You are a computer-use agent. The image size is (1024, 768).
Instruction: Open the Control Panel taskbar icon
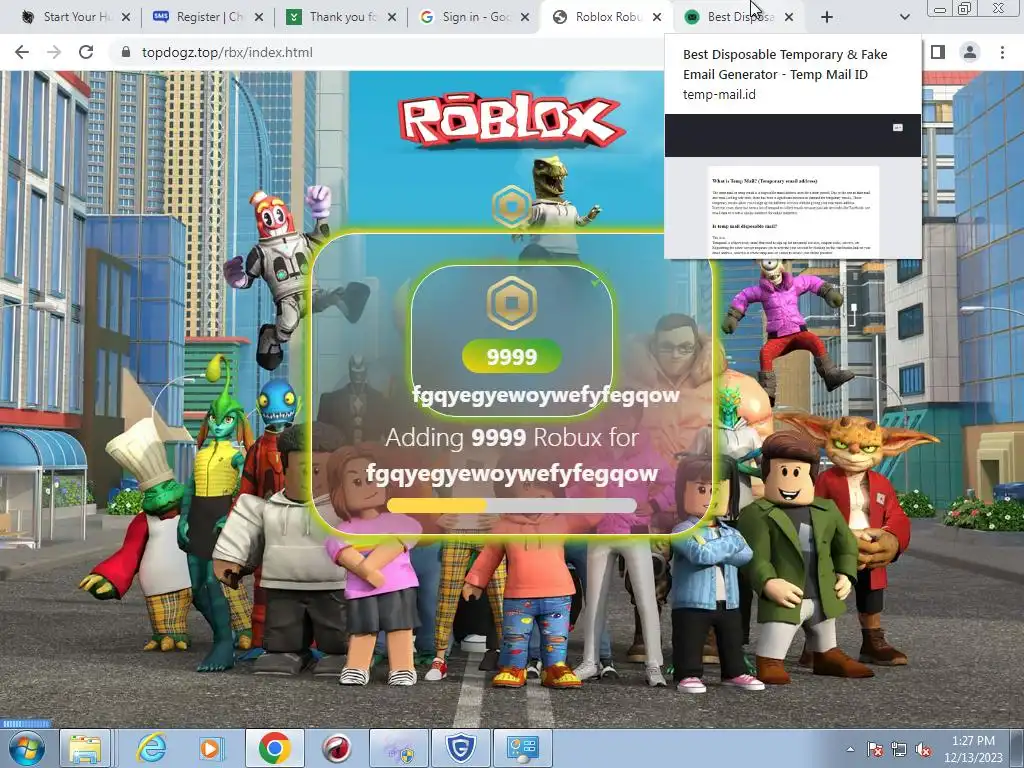tap(522, 748)
